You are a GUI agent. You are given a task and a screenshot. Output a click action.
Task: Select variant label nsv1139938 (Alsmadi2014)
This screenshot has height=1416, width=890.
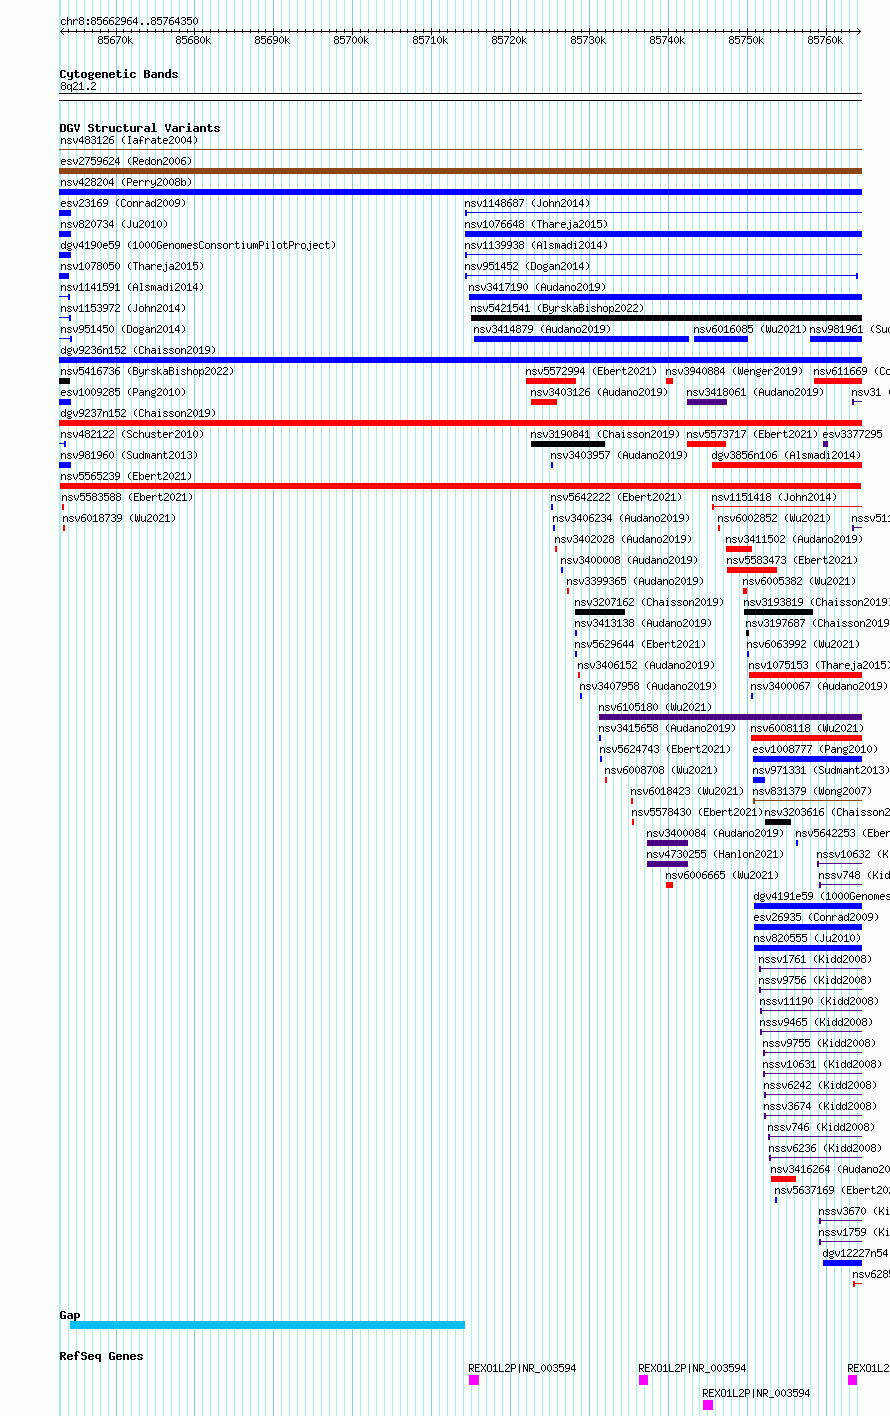[537, 245]
